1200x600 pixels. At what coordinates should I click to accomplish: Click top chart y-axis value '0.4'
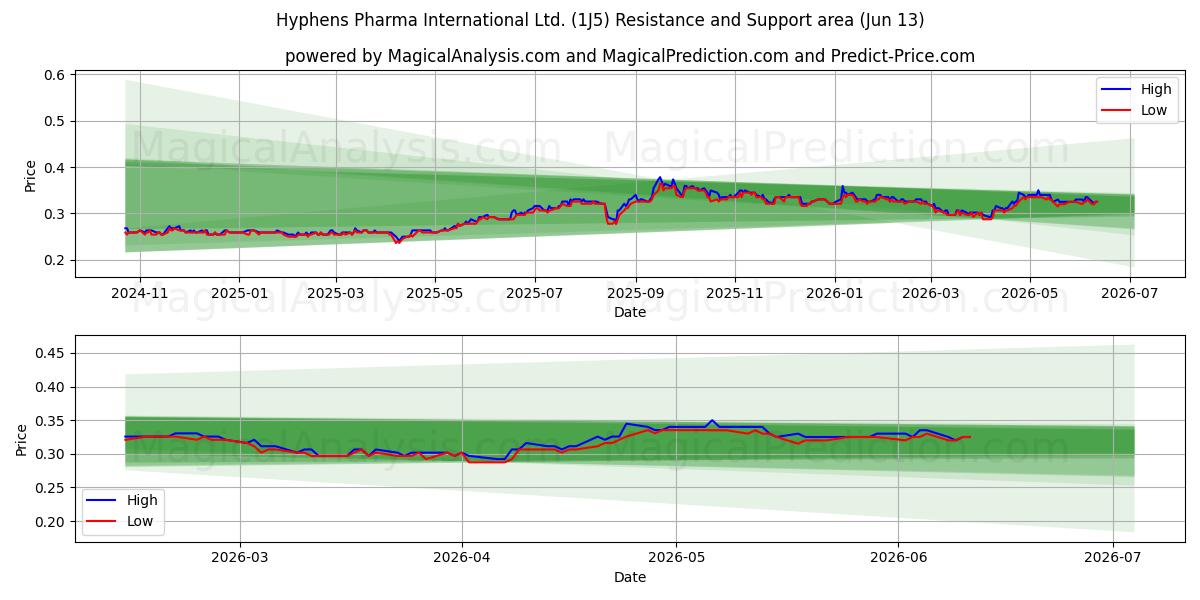(x=55, y=167)
